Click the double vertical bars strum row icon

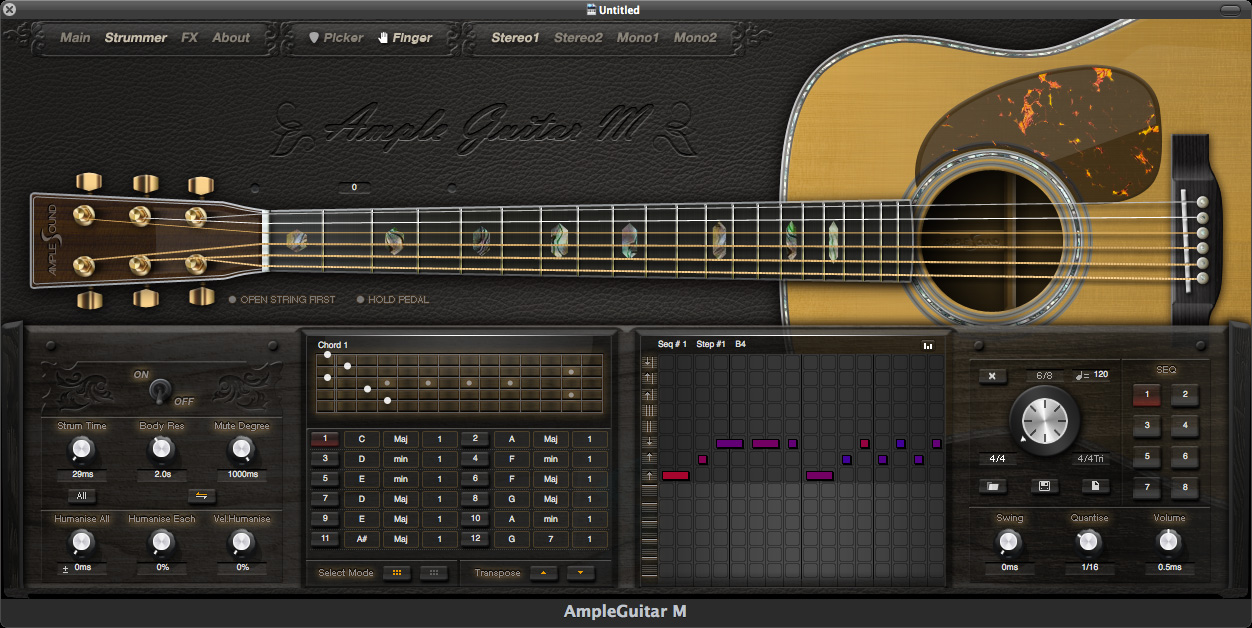pos(650,426)
